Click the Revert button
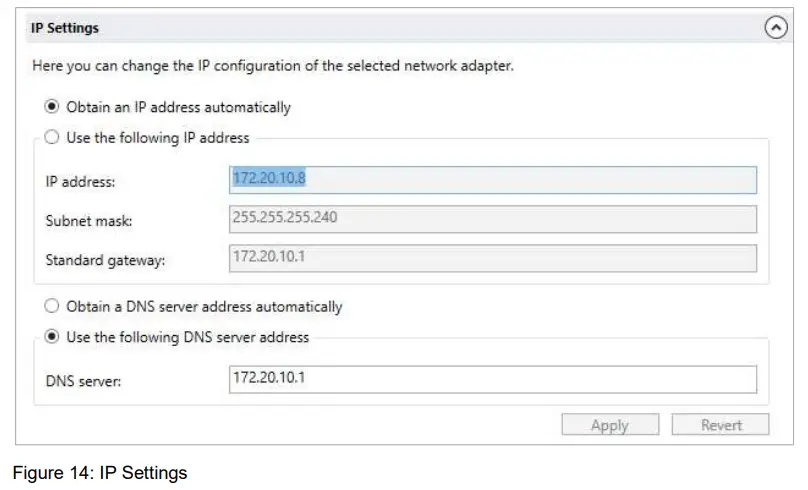Image resolution: width=808 pixels, height=490 pixels. [x=720, y=425]
